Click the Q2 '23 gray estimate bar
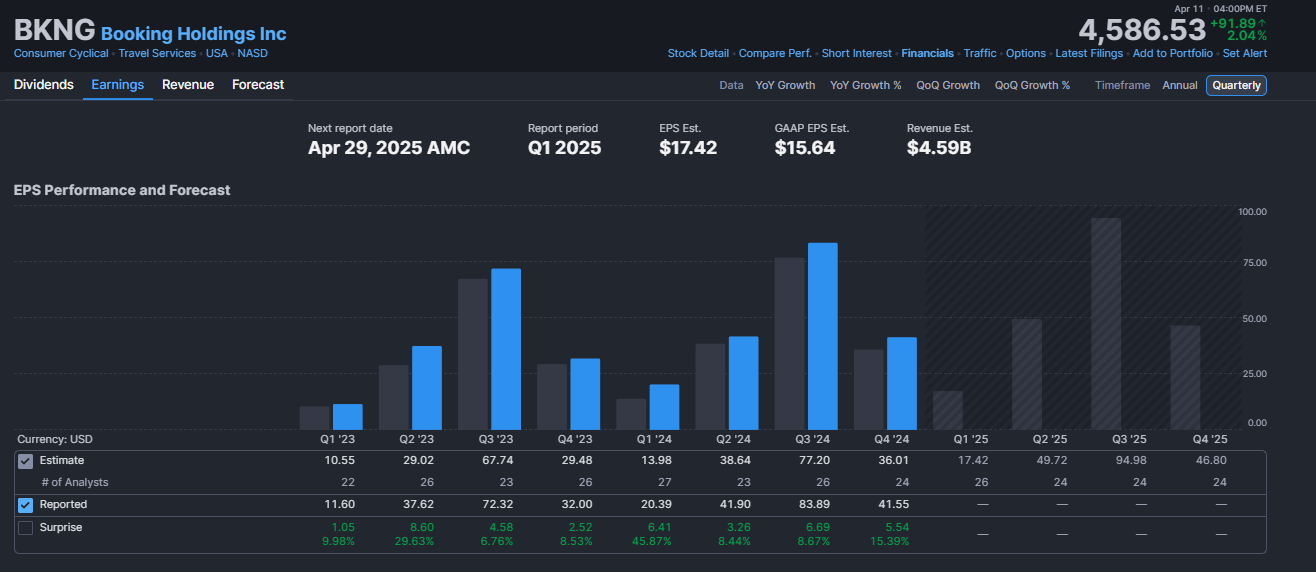 pyautogui.click(x=394, y=397)
